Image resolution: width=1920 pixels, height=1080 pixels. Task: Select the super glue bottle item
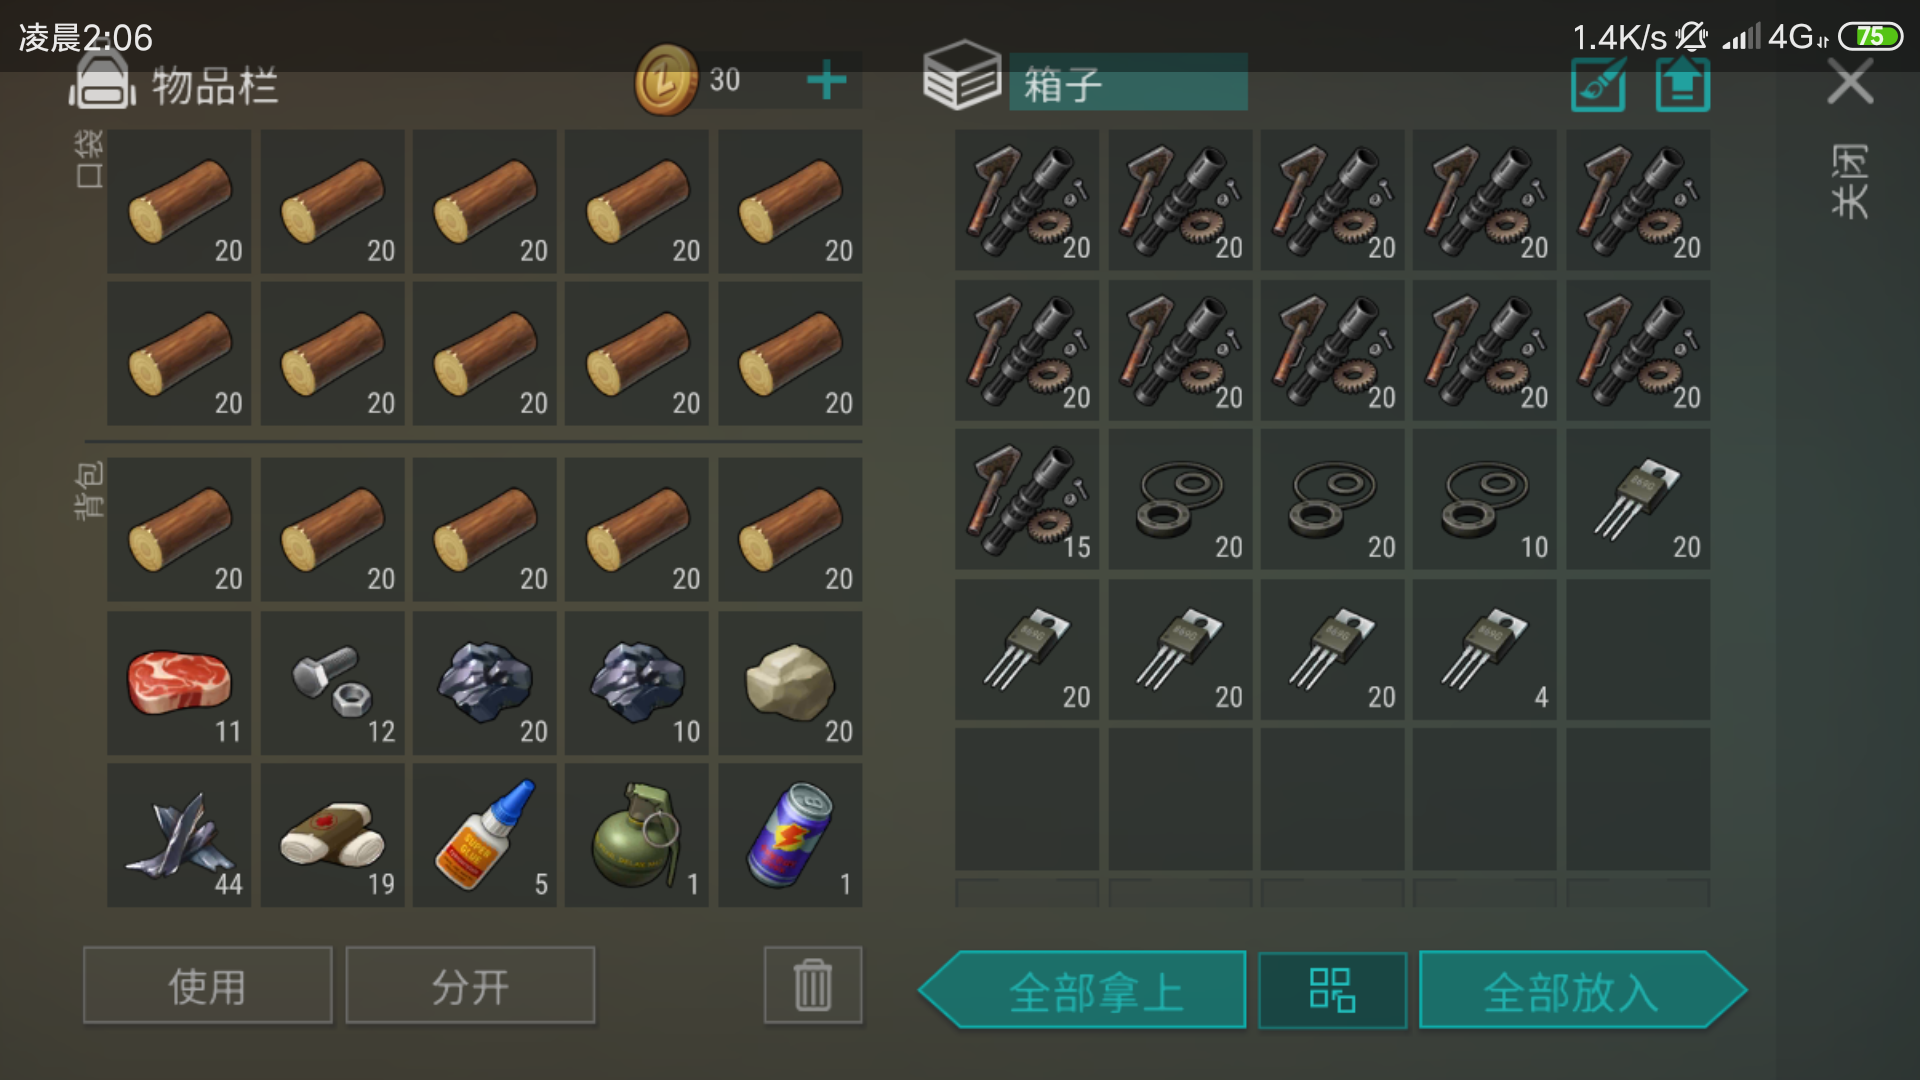(x=485, y=836)
